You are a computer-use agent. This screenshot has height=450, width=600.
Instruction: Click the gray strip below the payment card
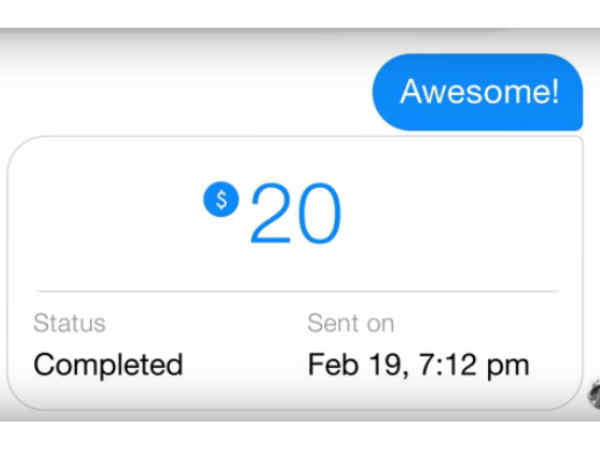300,432
